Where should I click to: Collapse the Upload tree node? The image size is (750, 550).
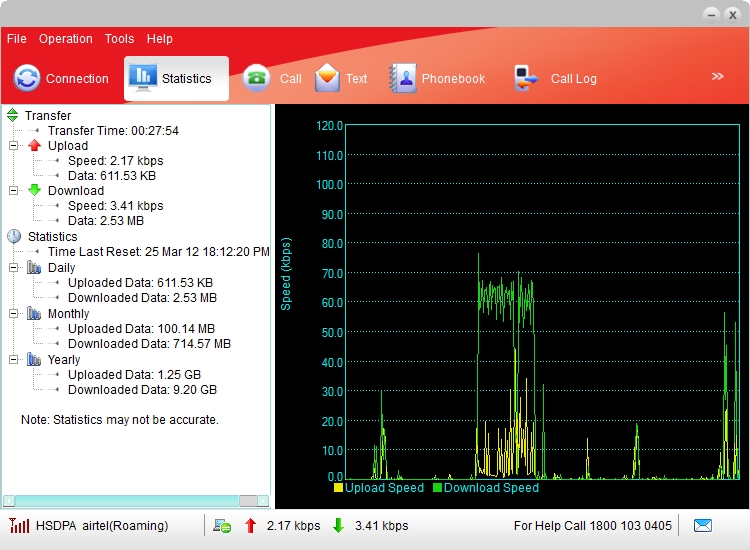[x=14, y=146]
